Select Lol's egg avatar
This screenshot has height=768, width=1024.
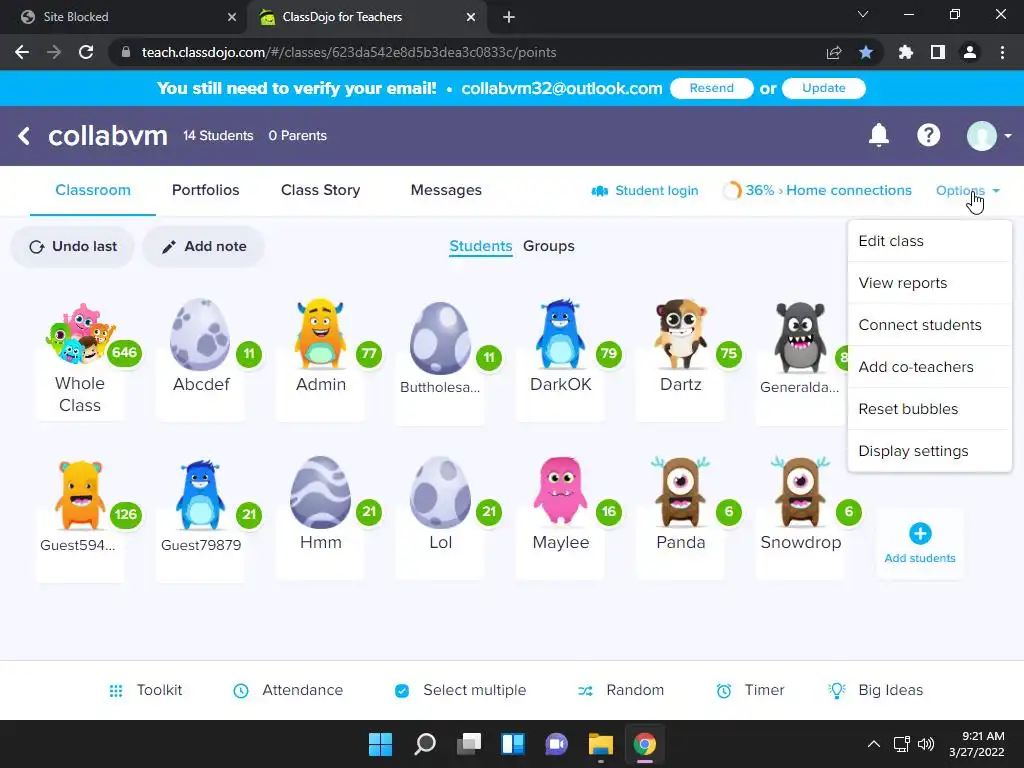[440, 492]
